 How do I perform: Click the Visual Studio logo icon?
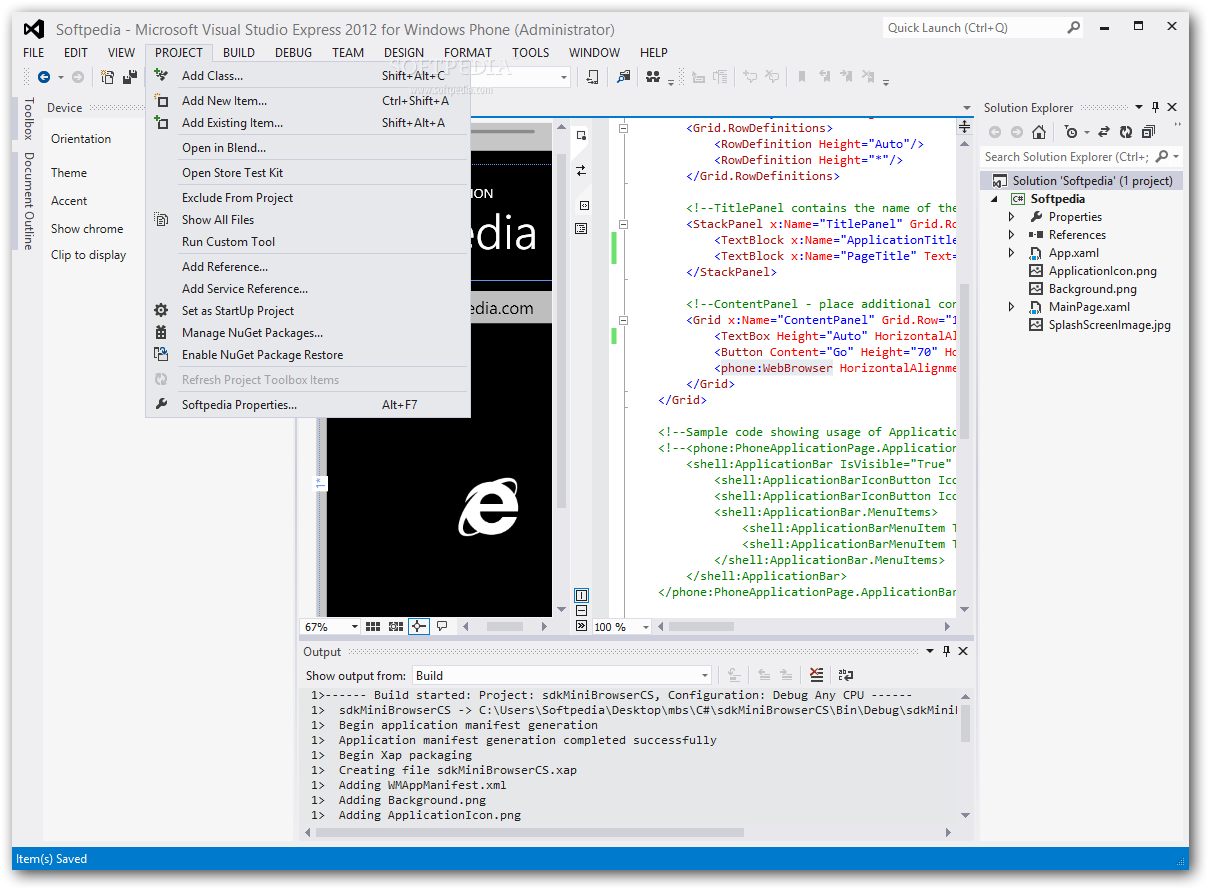coord(33,29)
